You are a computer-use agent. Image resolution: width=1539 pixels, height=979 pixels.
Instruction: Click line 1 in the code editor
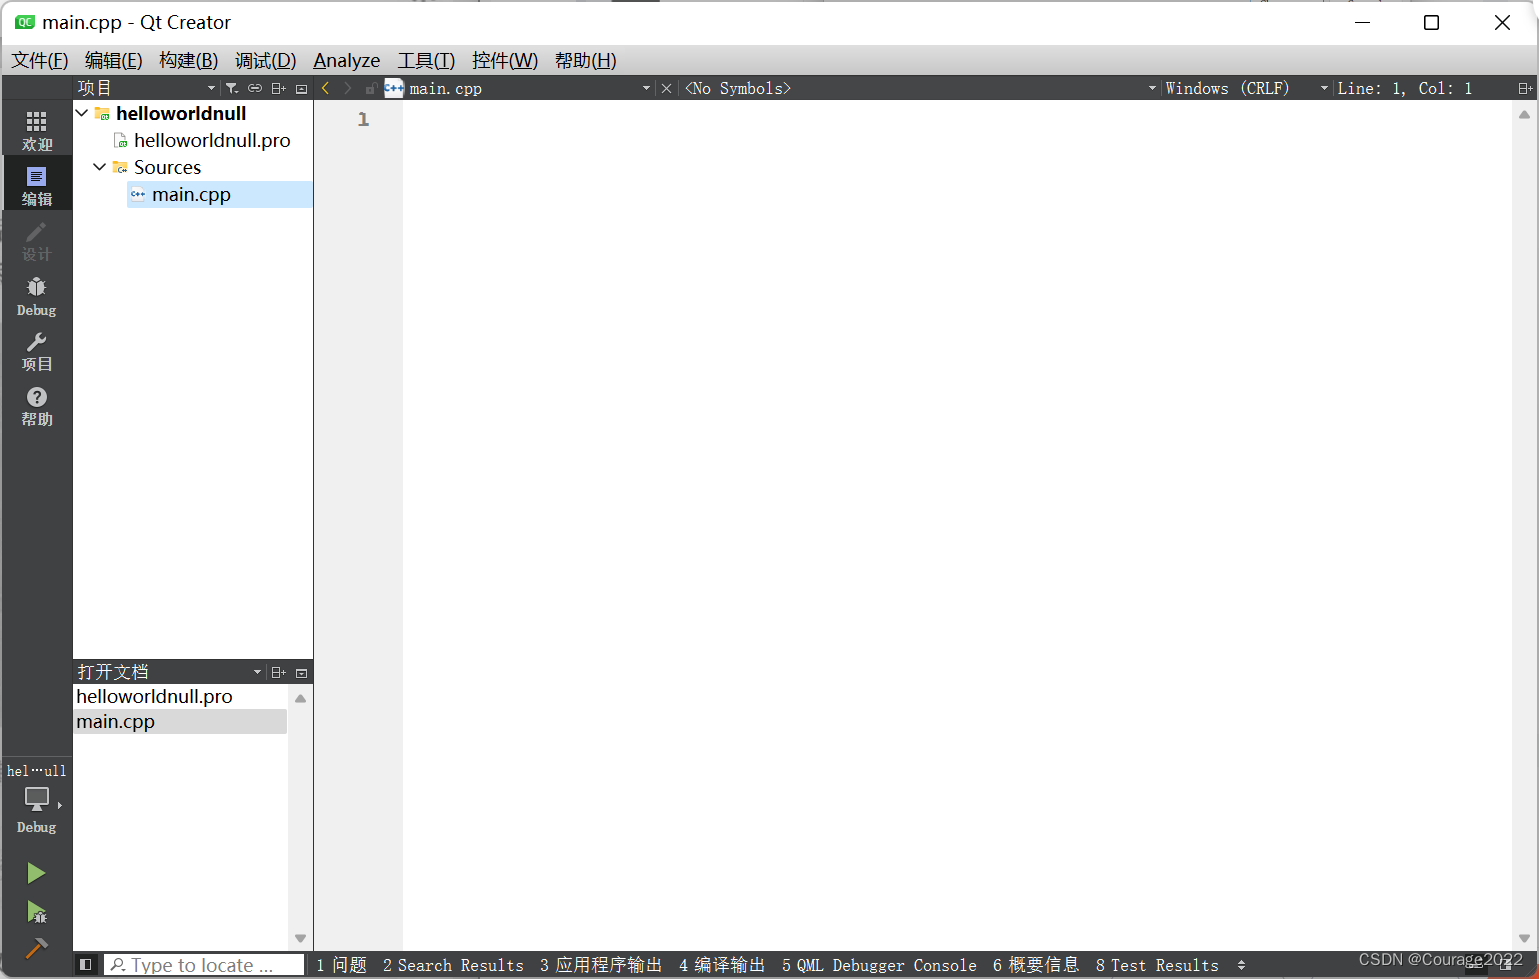point(955,119)
